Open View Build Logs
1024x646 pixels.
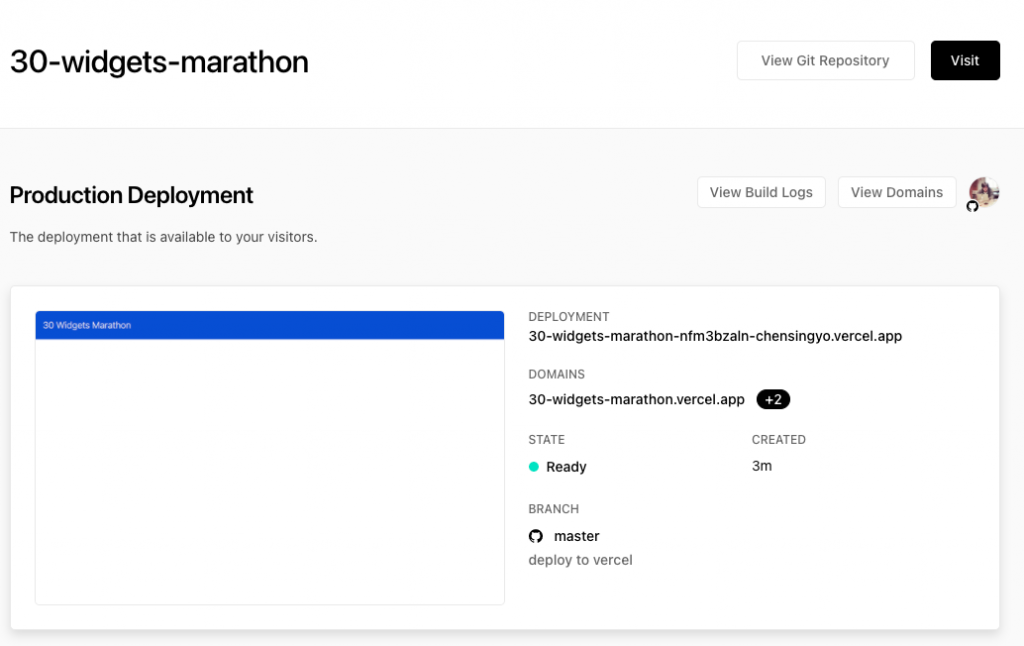pos(761,192)
